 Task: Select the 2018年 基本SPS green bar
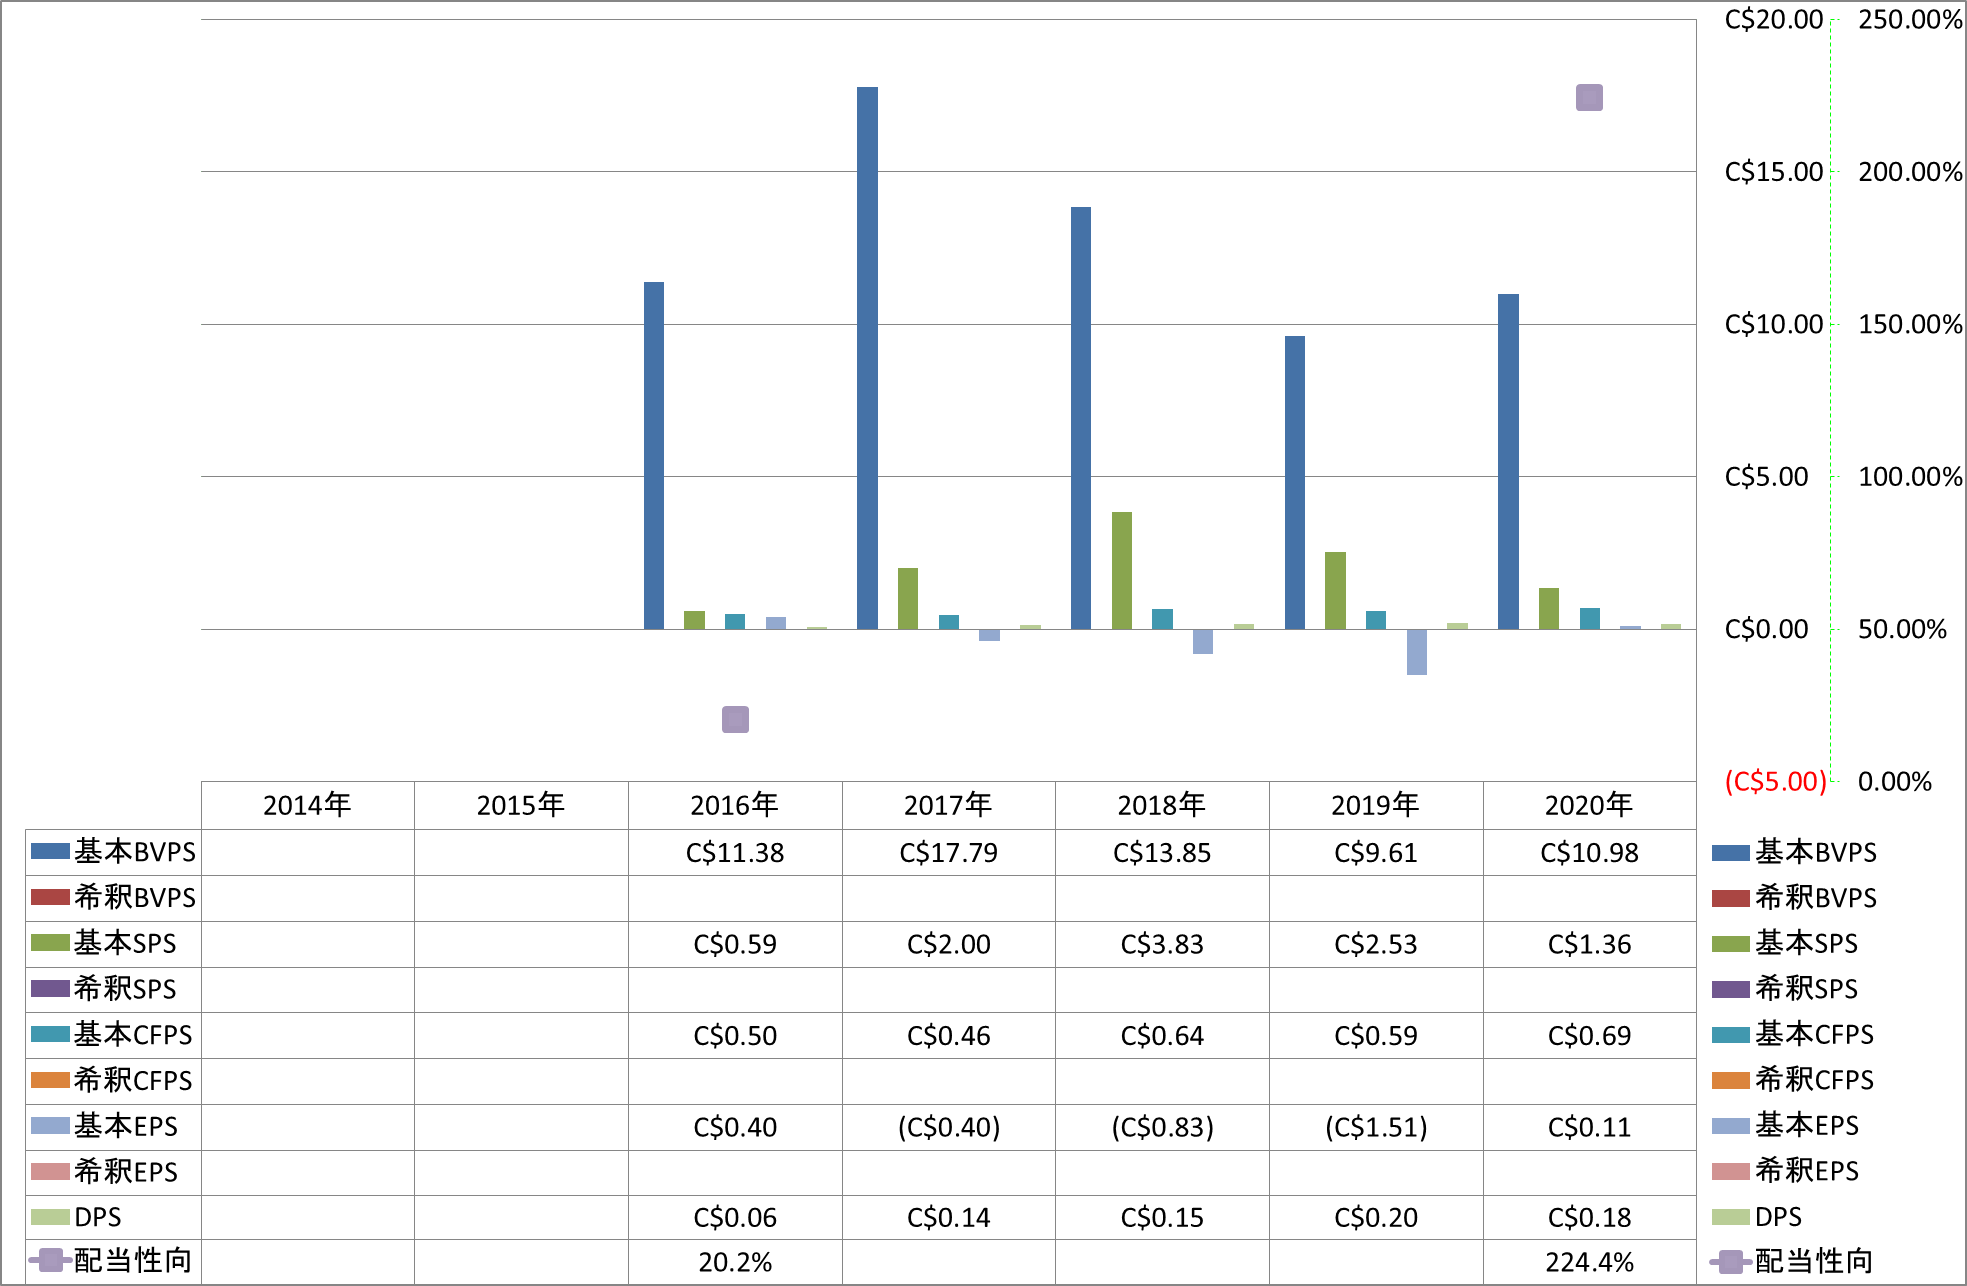[x=1122, y=571]
